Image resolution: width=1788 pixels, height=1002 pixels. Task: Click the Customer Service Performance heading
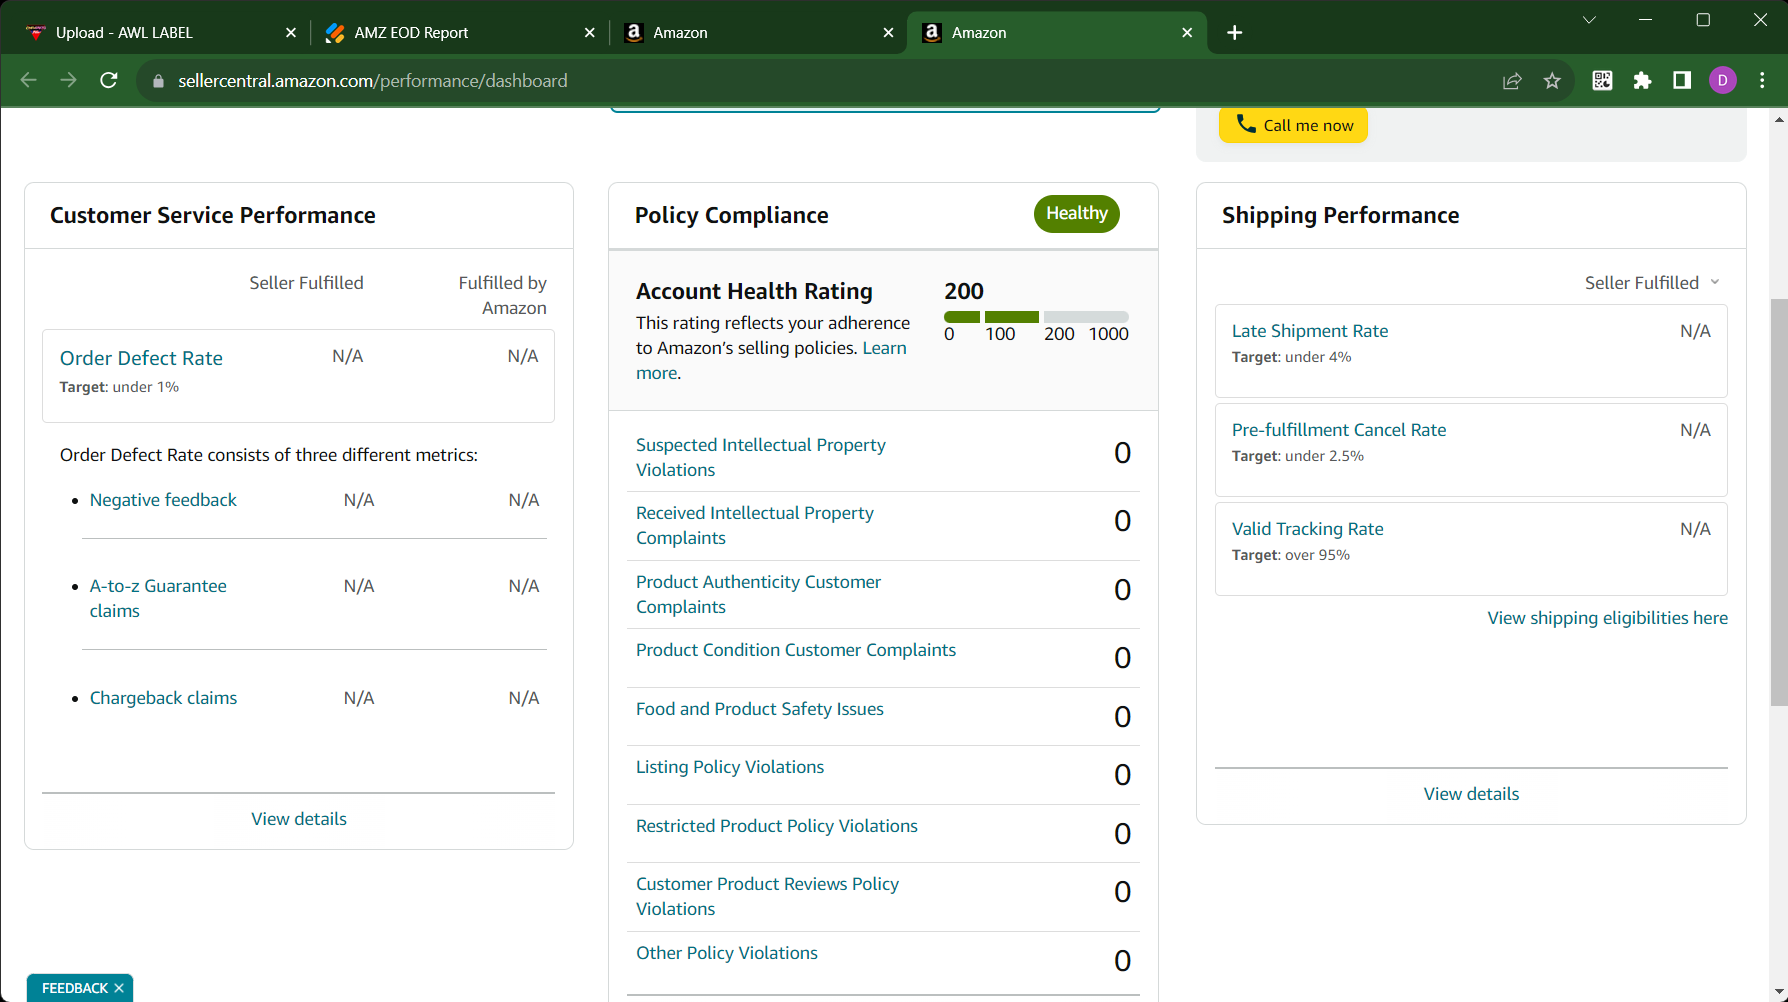tap(213, 215)
